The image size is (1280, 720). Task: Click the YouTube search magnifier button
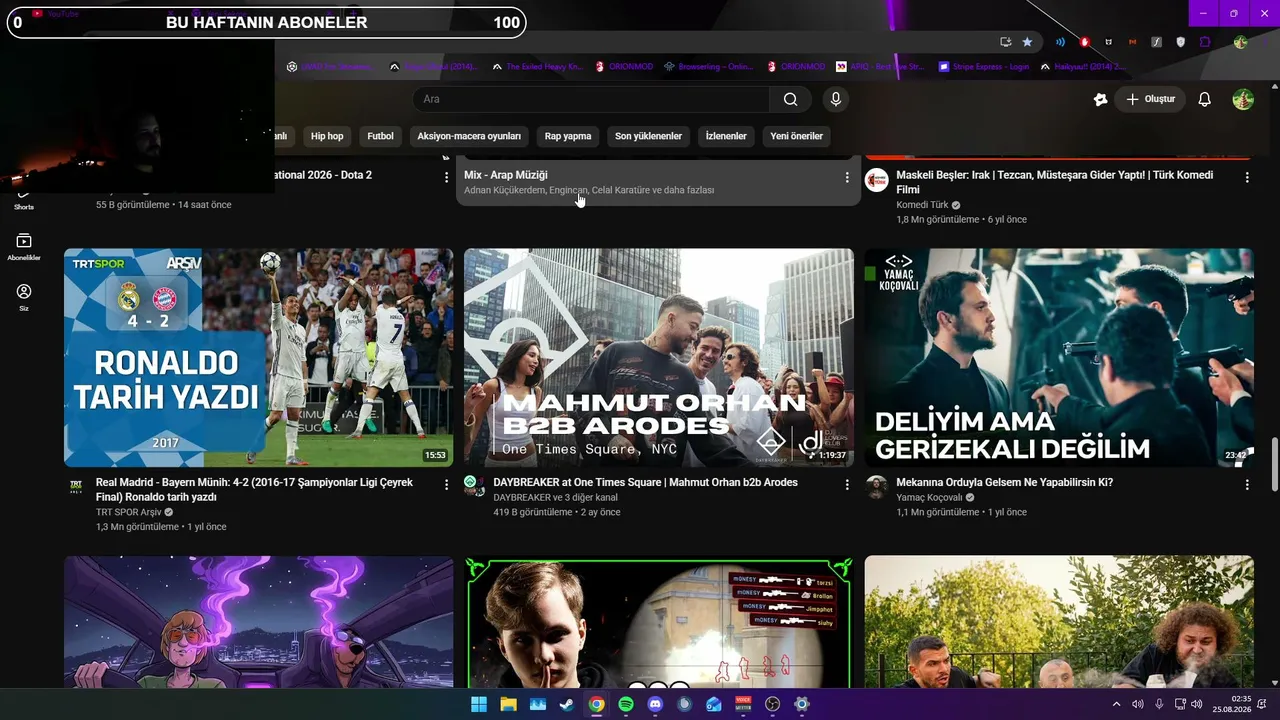pos(791,99)
